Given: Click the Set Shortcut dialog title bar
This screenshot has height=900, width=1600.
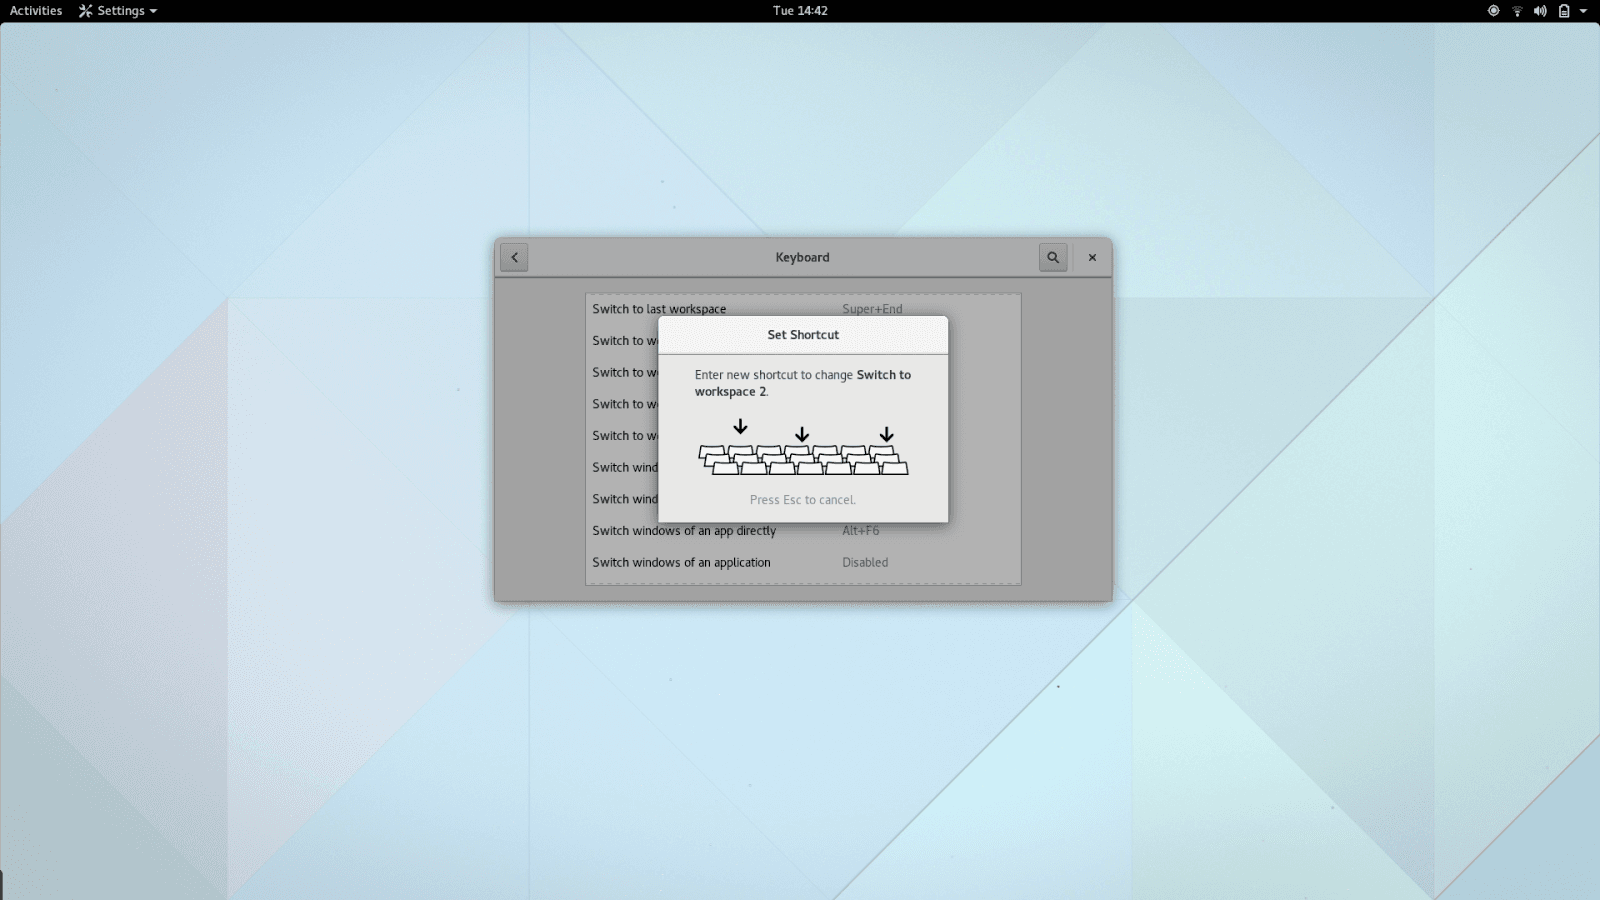Looking at the screenshot, I should (x=802, y=335).
